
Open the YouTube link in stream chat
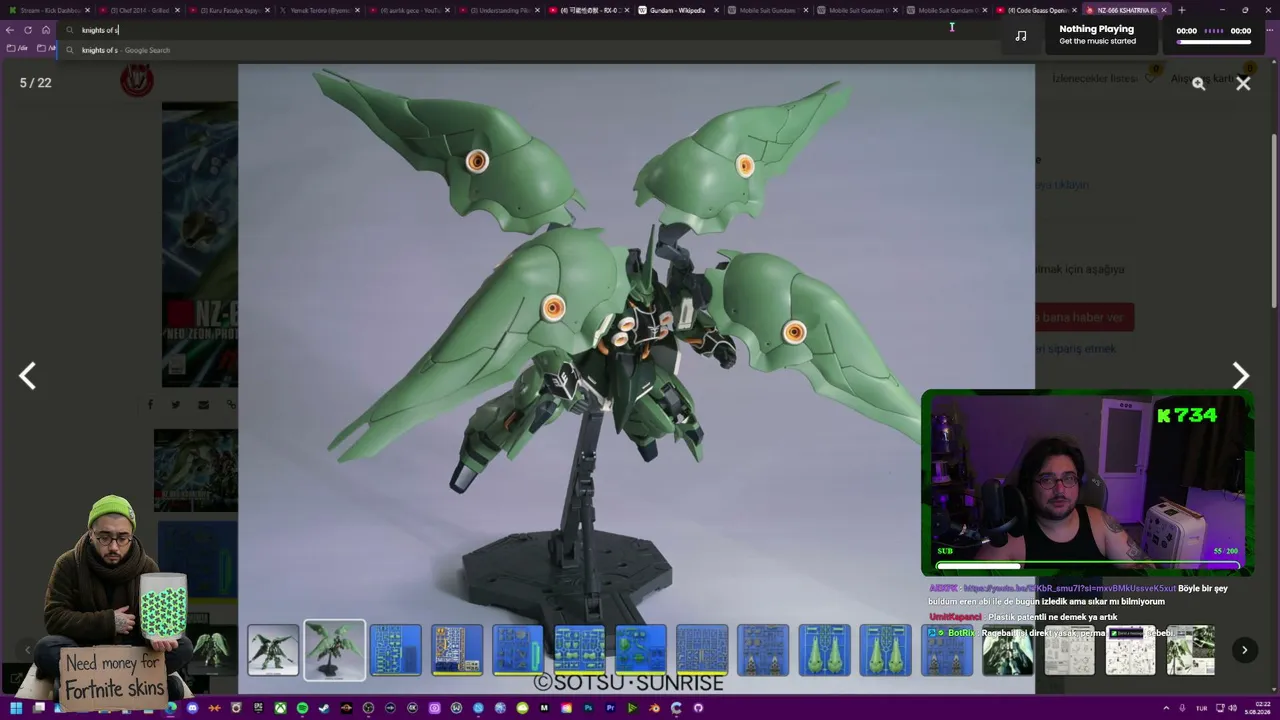[1070, 588]
